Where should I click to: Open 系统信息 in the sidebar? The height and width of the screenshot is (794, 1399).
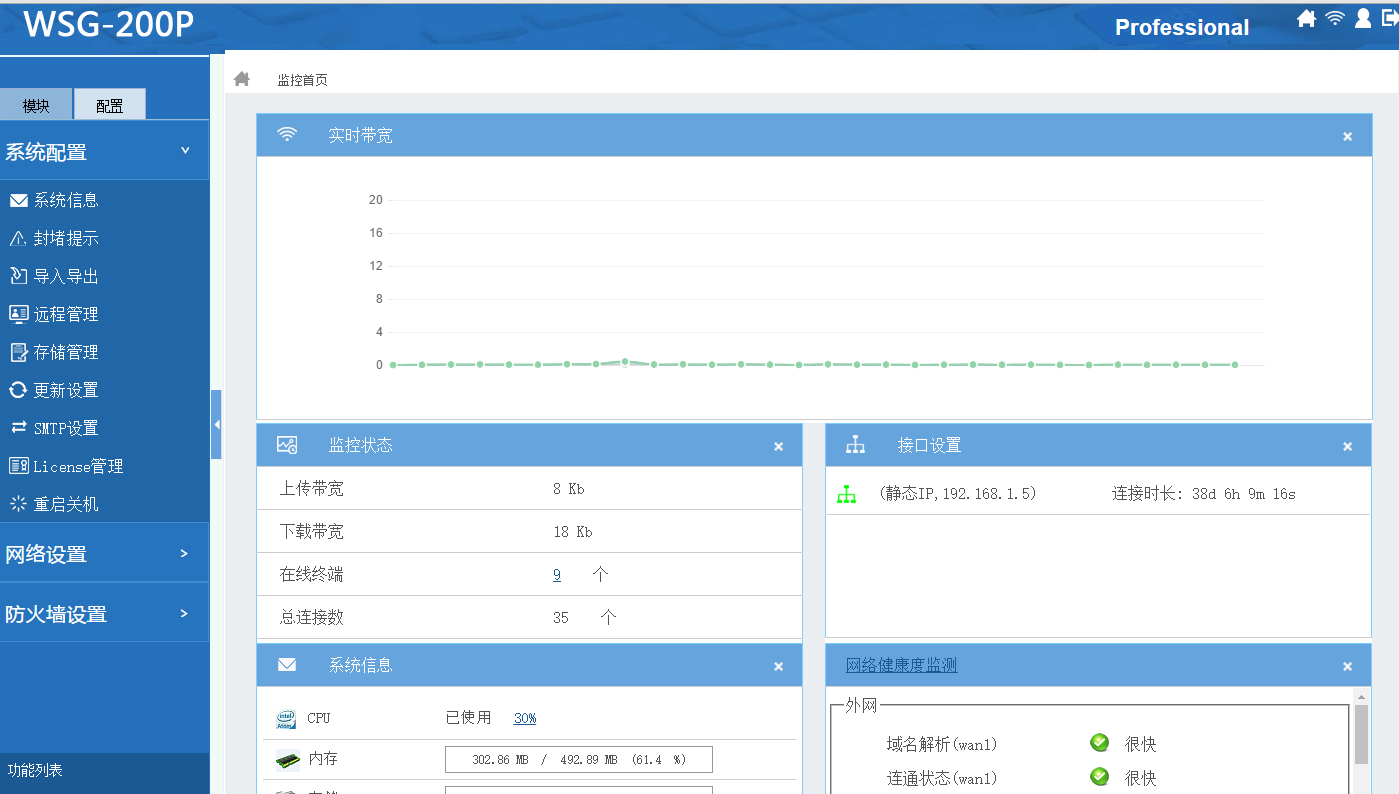tap(66, 200)
